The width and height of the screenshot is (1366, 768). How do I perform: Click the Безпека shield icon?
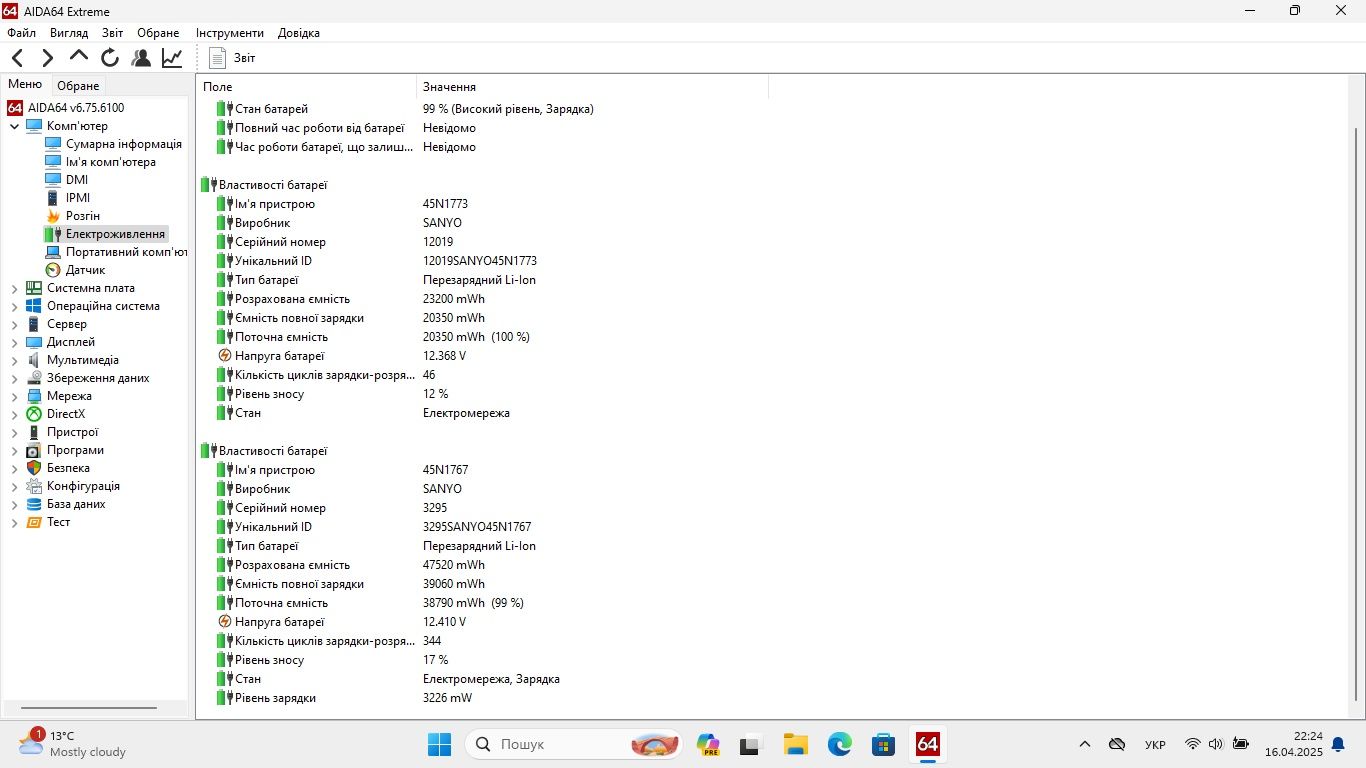pos(34,468)
